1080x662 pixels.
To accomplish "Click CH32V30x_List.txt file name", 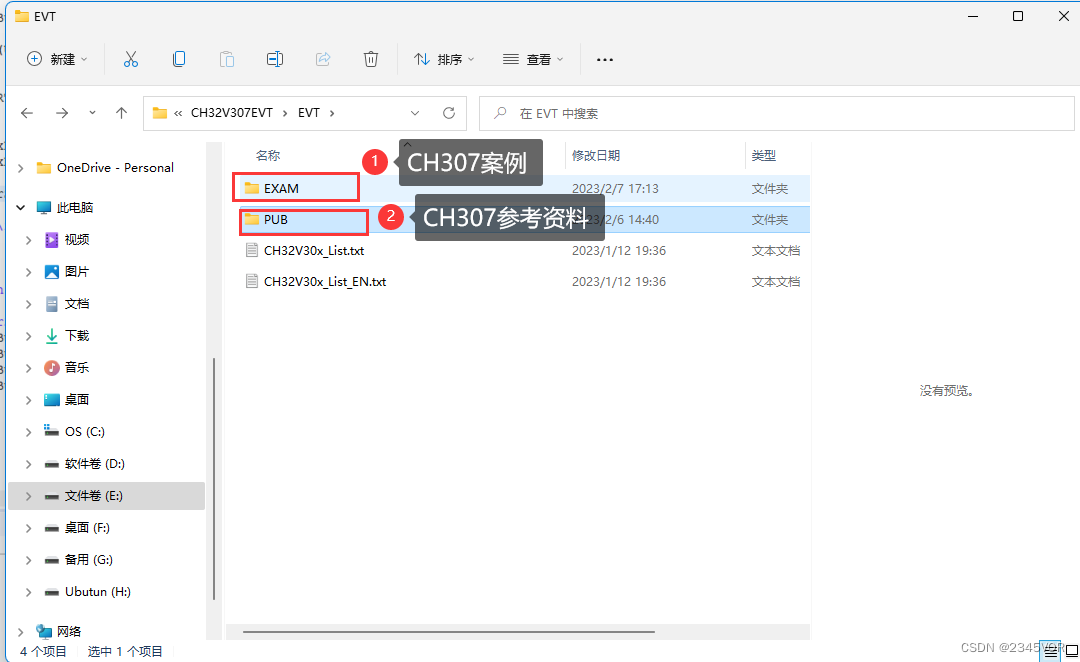I will 314,250.
